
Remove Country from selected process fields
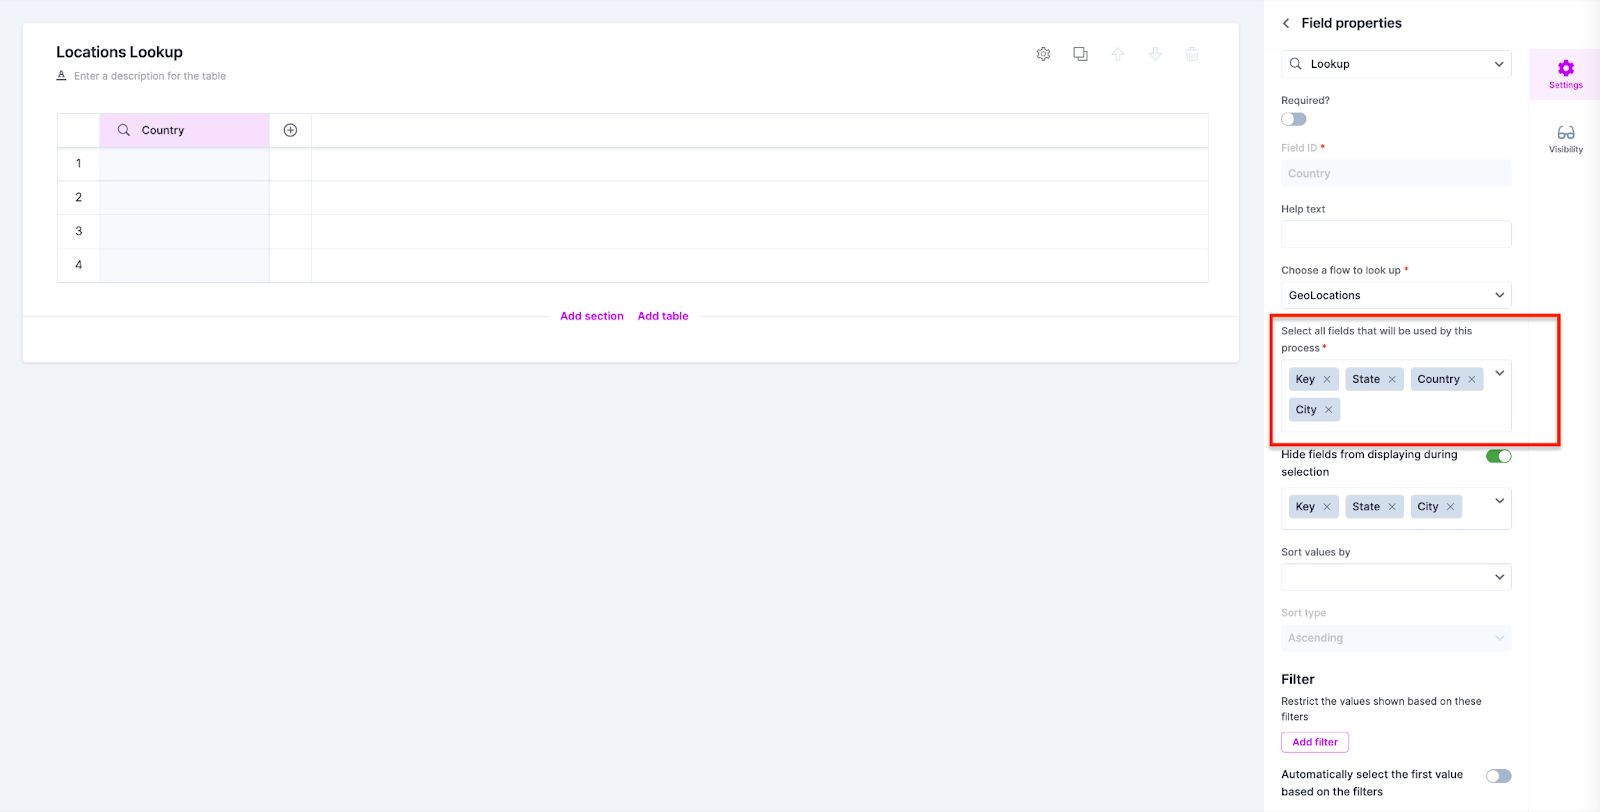click(1472, 379)
